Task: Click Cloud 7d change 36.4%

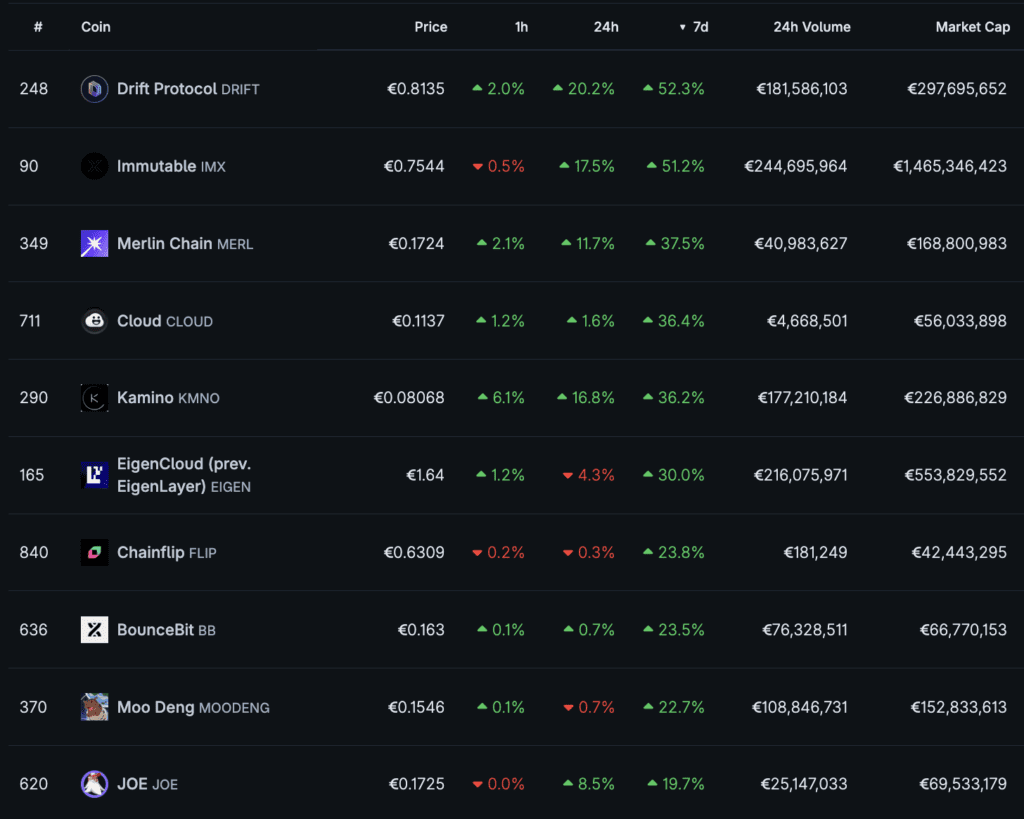Action: coord(673,321)
